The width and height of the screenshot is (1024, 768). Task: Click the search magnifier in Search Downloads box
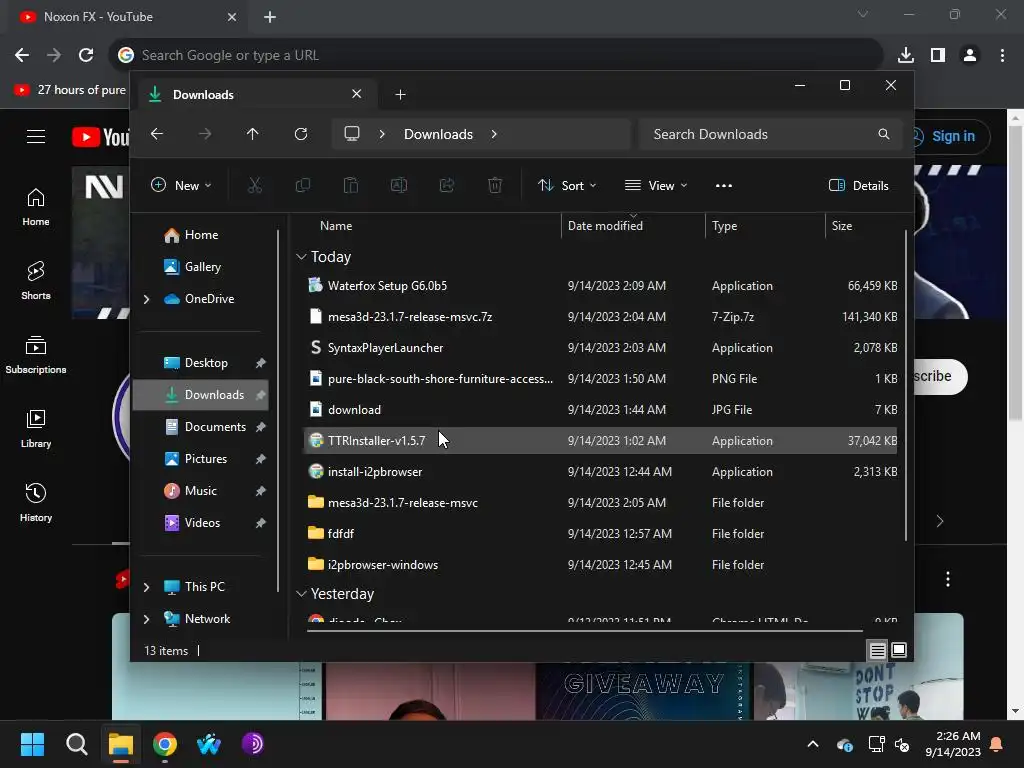pos(884,134)
